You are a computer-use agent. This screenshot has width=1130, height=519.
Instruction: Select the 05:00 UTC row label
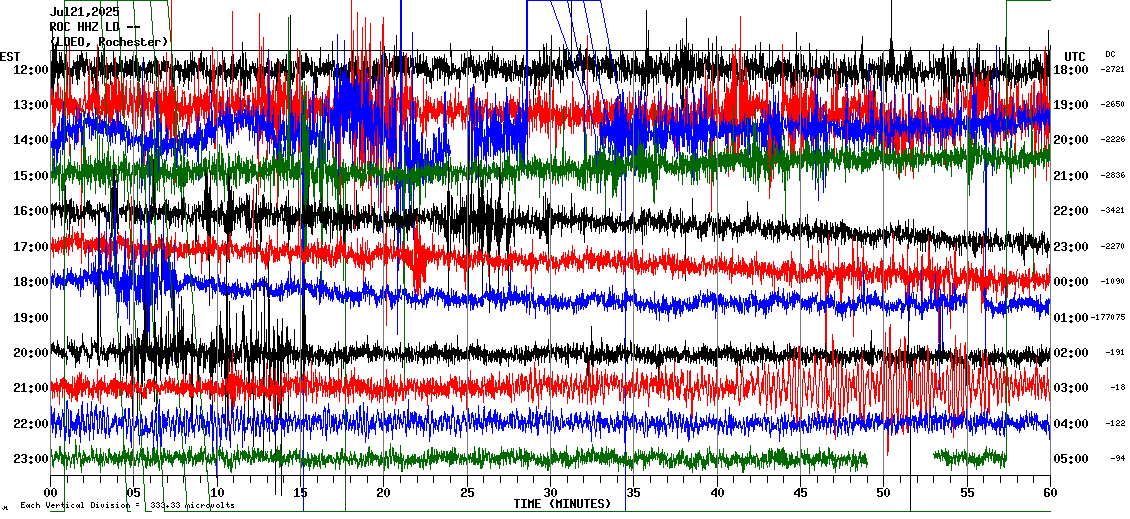[x=1071, y=459]
